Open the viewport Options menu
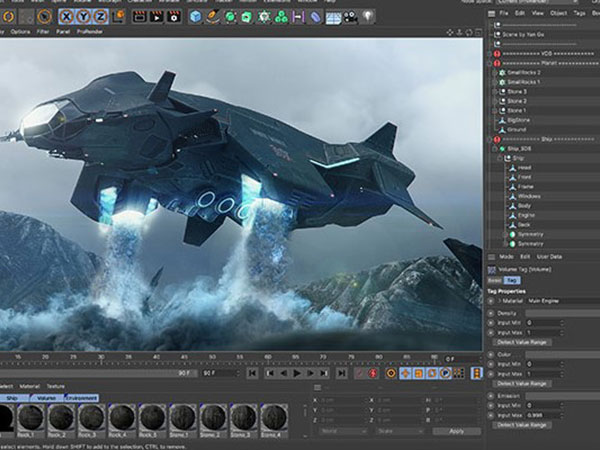Screen dimensions: 600x450 tap(20, 32)
